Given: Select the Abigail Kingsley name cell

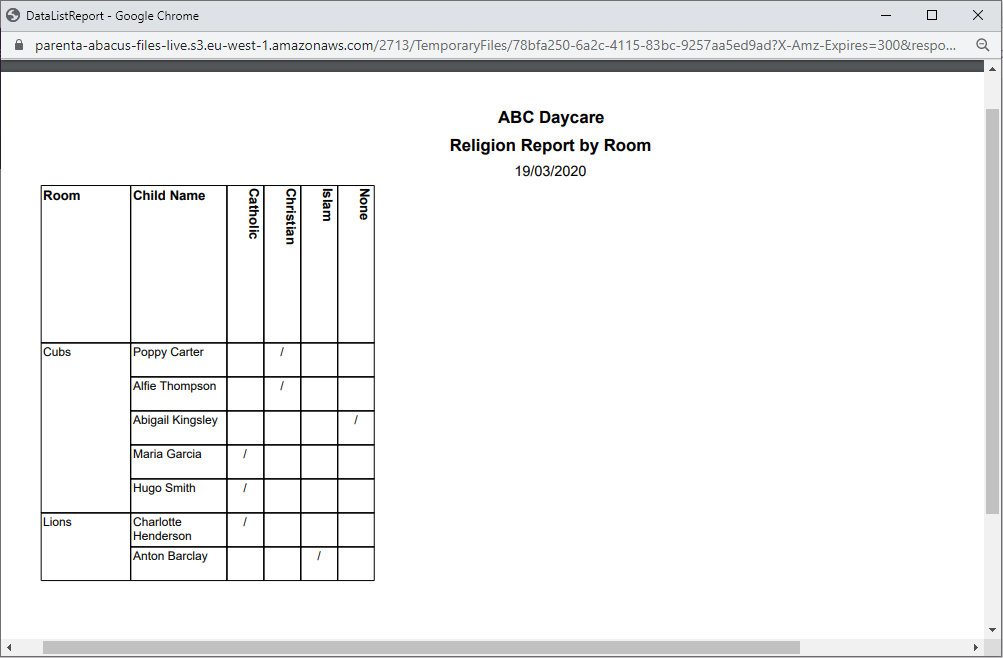Looking at the screenshot, I should point(178,428).
